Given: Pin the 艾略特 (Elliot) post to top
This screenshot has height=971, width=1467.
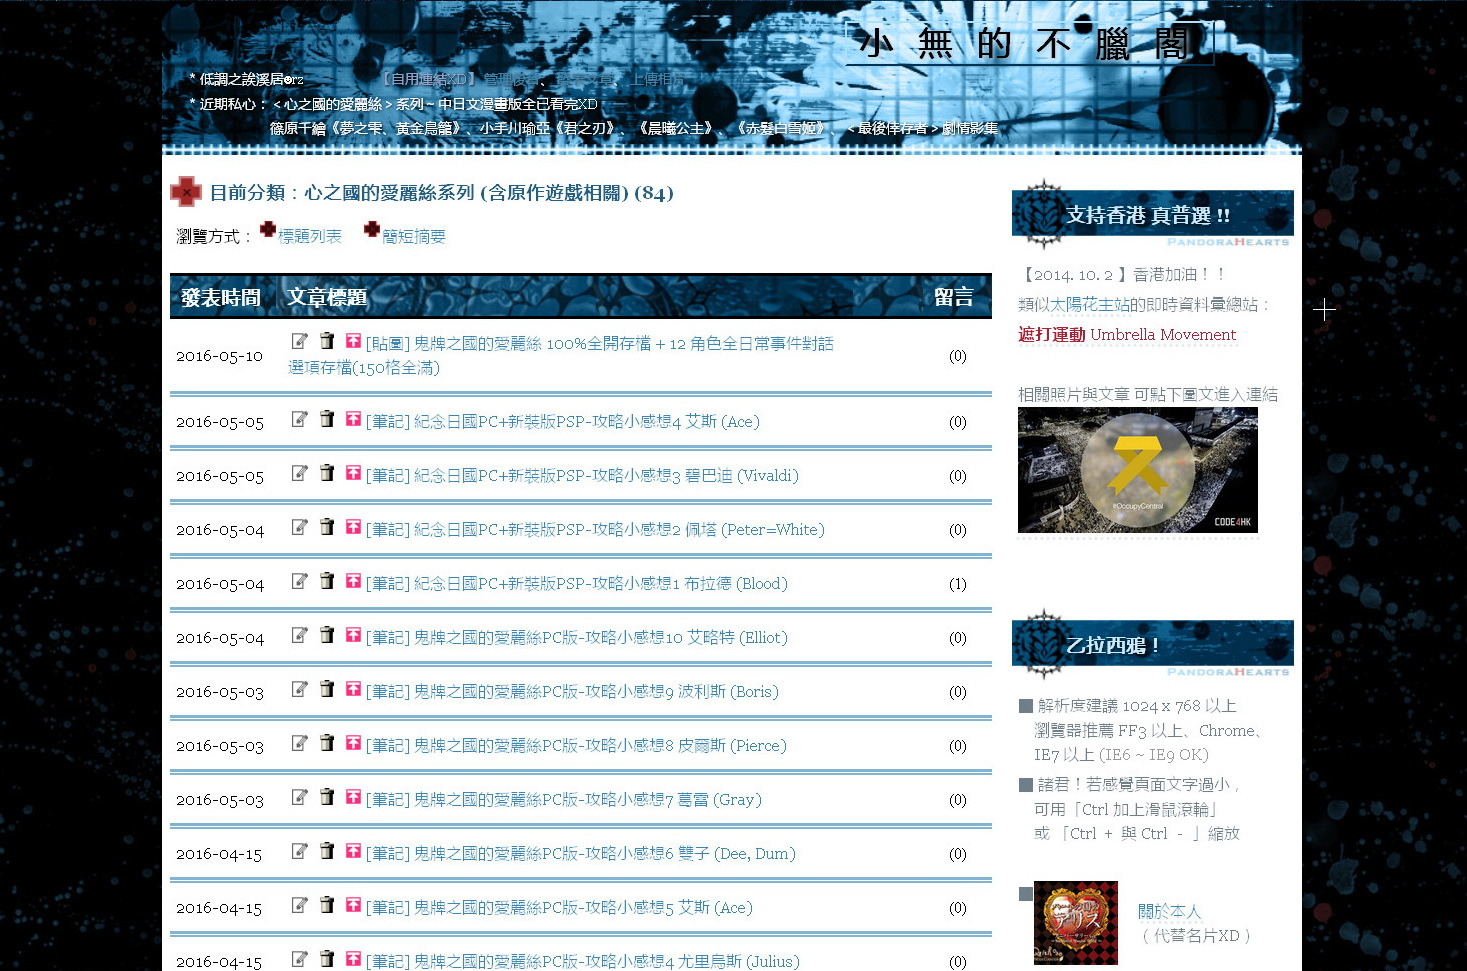Looking at the screenshot, I should [353, 635].
